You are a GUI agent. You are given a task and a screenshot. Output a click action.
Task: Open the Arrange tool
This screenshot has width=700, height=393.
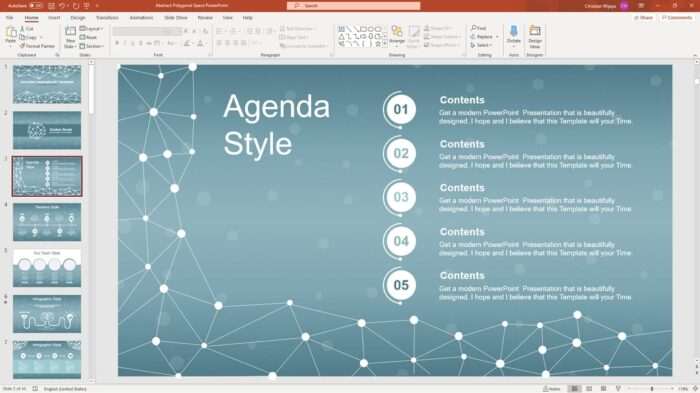397,36
